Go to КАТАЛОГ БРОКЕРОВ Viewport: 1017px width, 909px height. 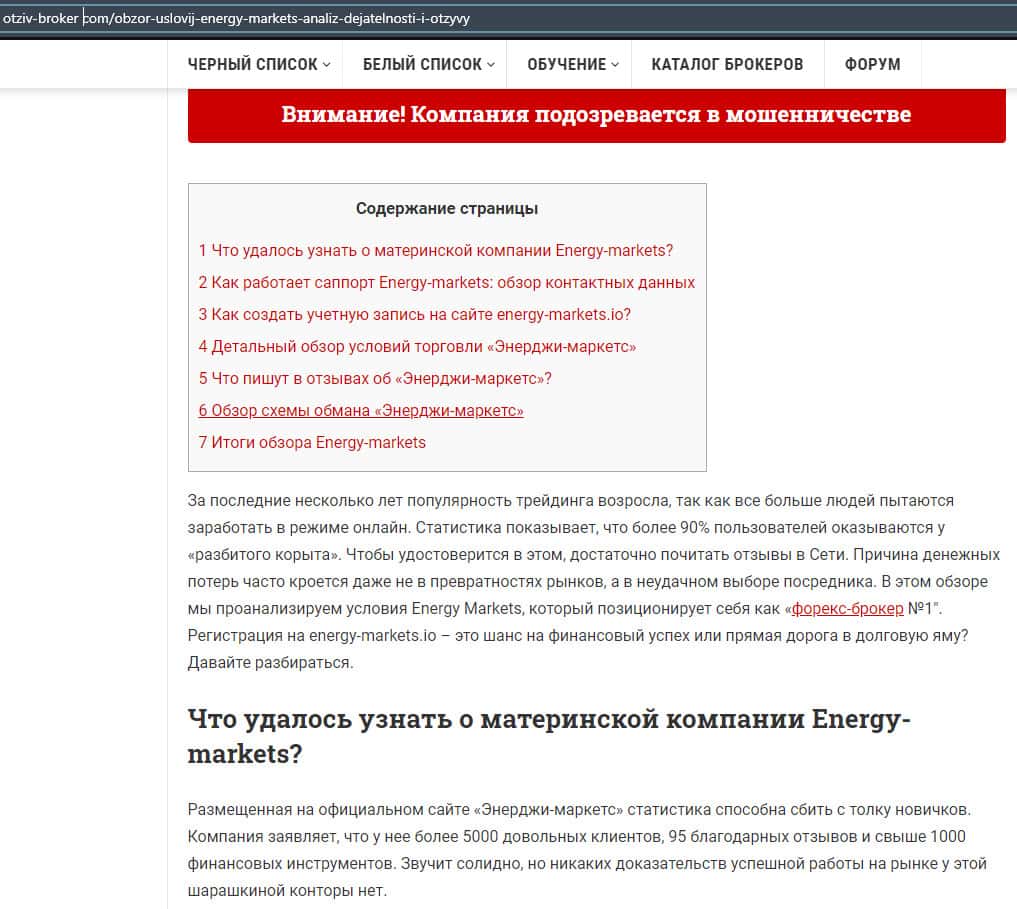pos(727,64)
